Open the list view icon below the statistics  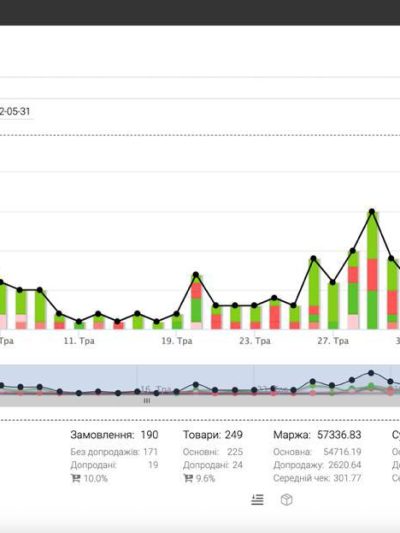tap(257, 499)
